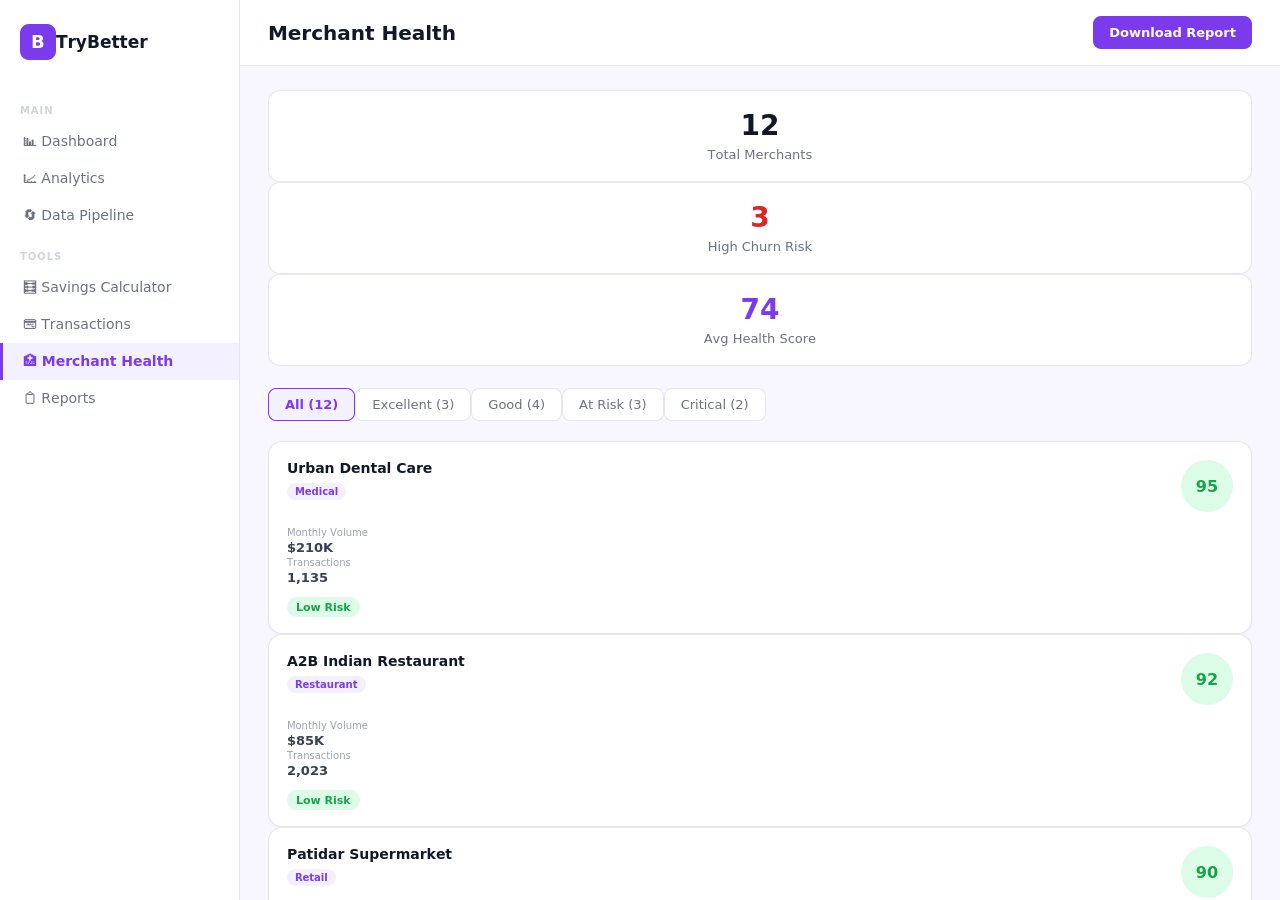Open Analytics via the trend-line icon
Screen dimensions: 1280x900
[30, 178]
